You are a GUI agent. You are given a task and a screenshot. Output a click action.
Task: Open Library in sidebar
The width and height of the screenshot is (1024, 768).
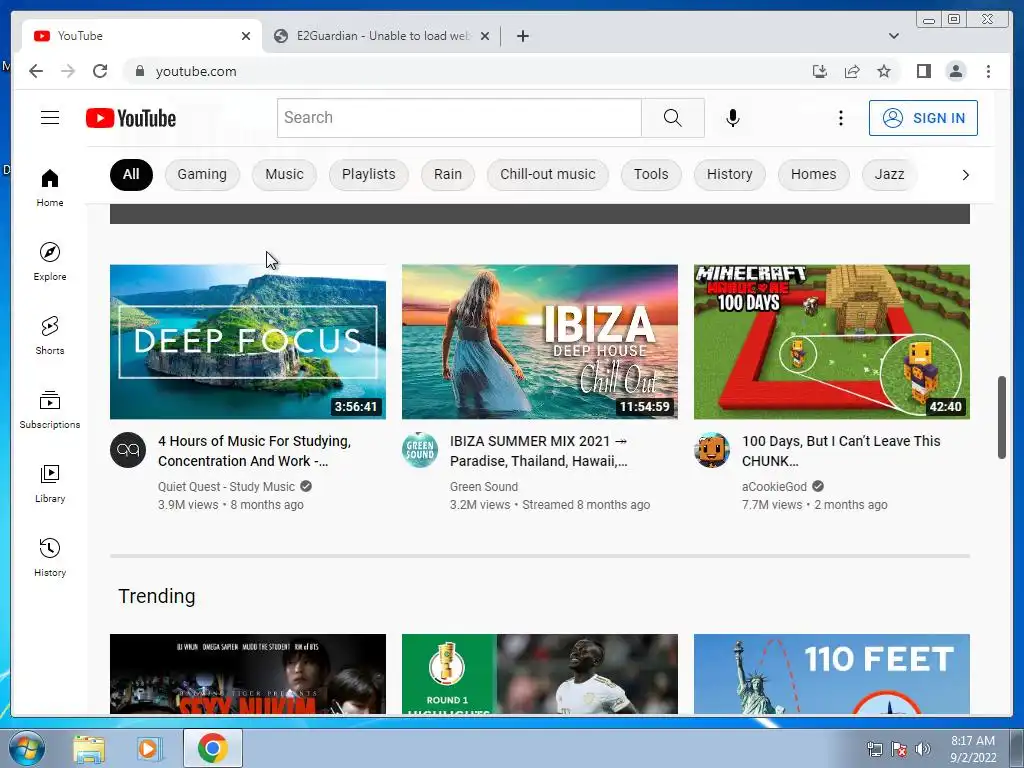(50, 483)
